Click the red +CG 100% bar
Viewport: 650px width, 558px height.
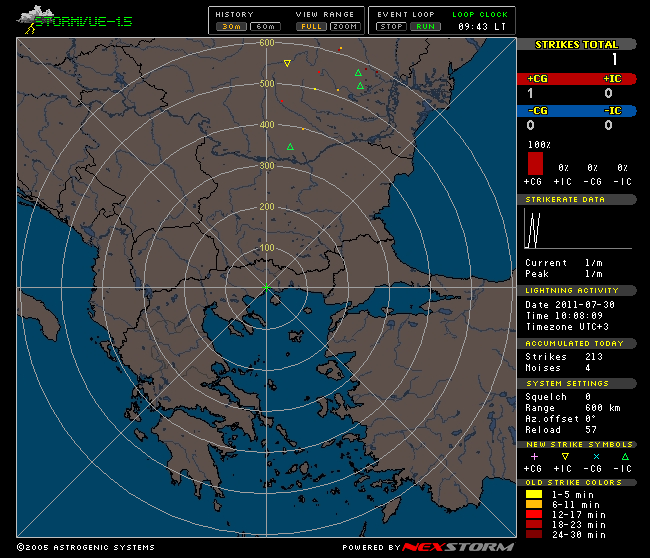535,163
